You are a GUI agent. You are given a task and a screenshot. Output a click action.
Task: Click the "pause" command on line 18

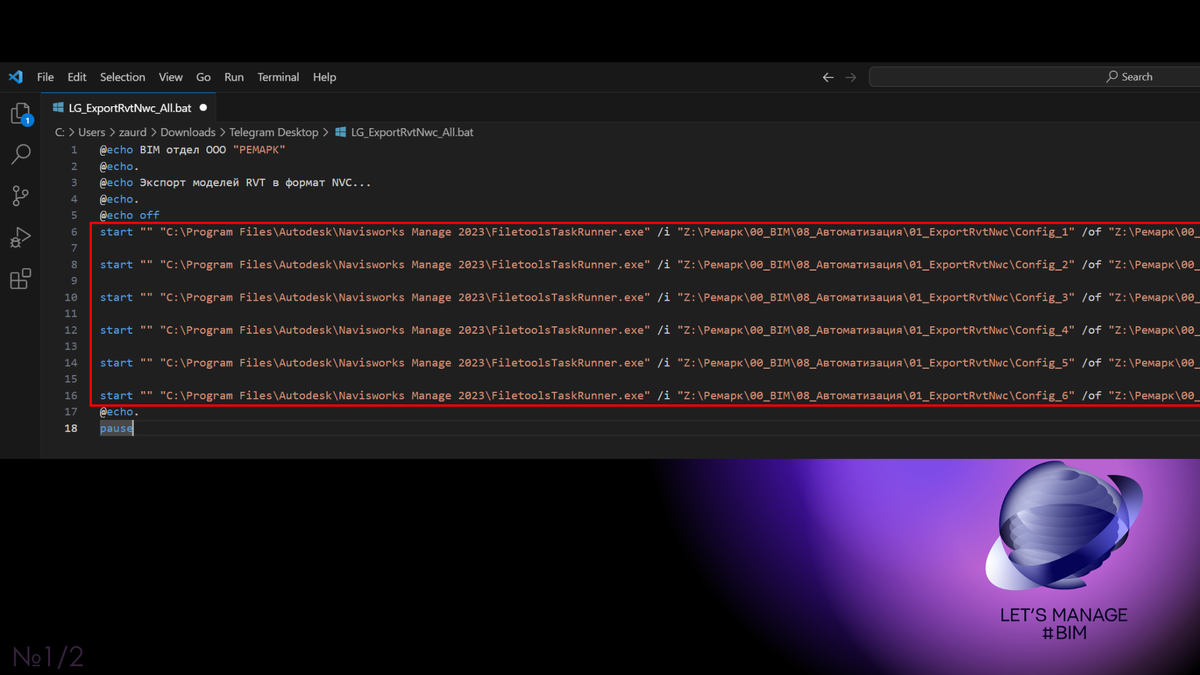click(x=116, y=428)
